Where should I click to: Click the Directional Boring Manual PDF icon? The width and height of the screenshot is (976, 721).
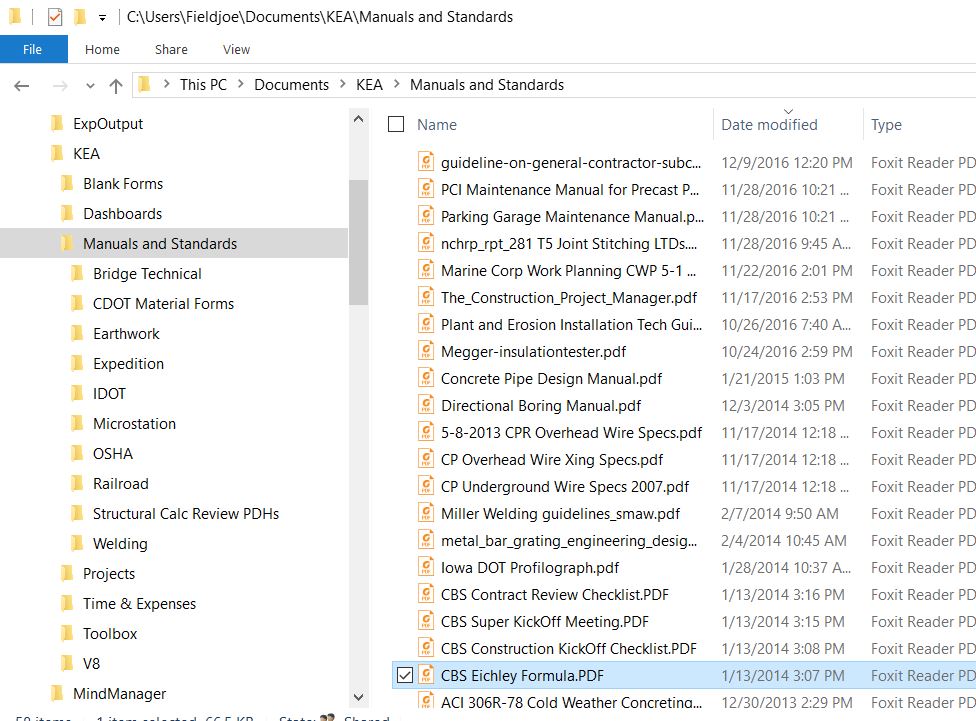(426, 405)
